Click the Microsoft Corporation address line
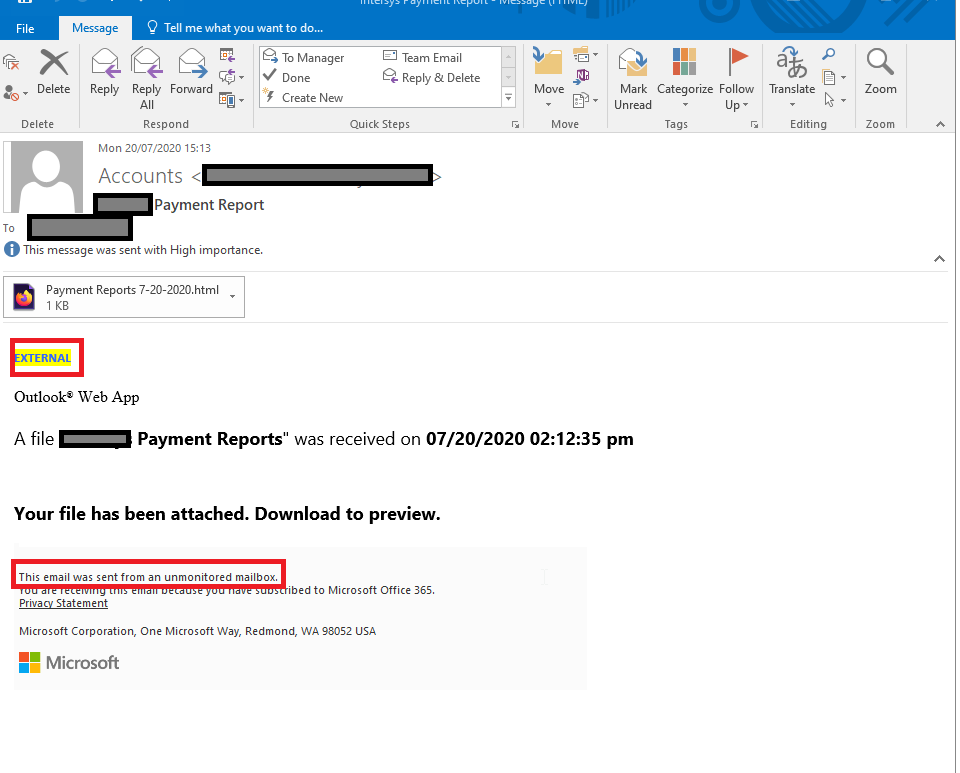 tap(197, 631)
